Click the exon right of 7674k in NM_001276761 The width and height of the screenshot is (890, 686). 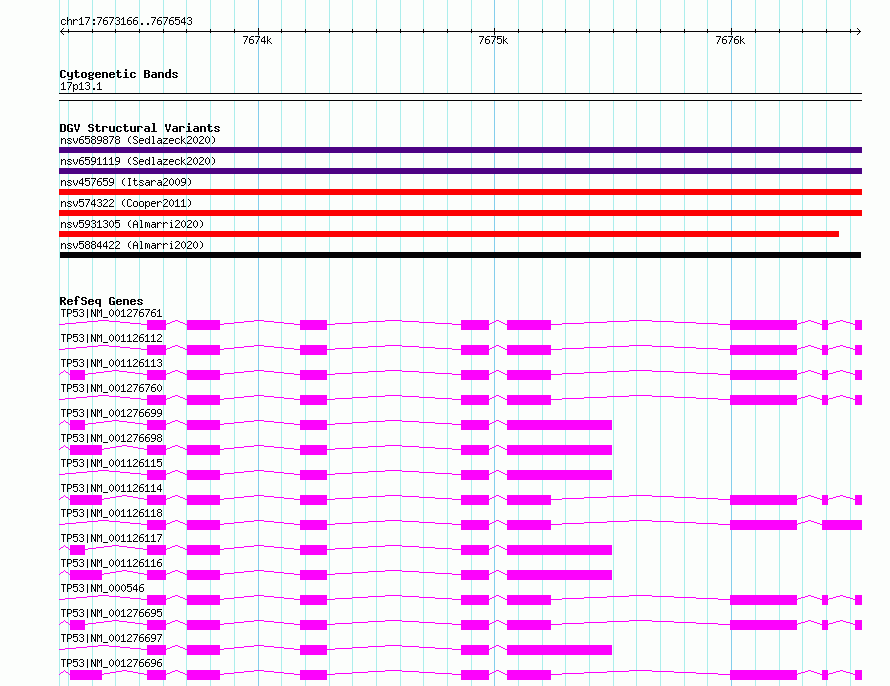[313, 325]
